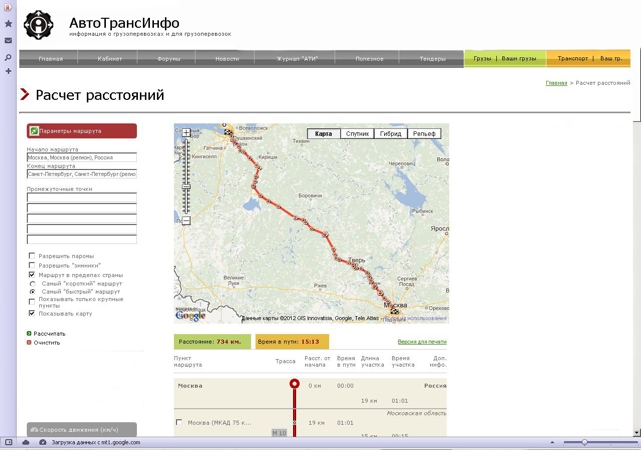Open Версия для печати link
The width and height of the screenshot is (641, 450).
pos(422,342)
